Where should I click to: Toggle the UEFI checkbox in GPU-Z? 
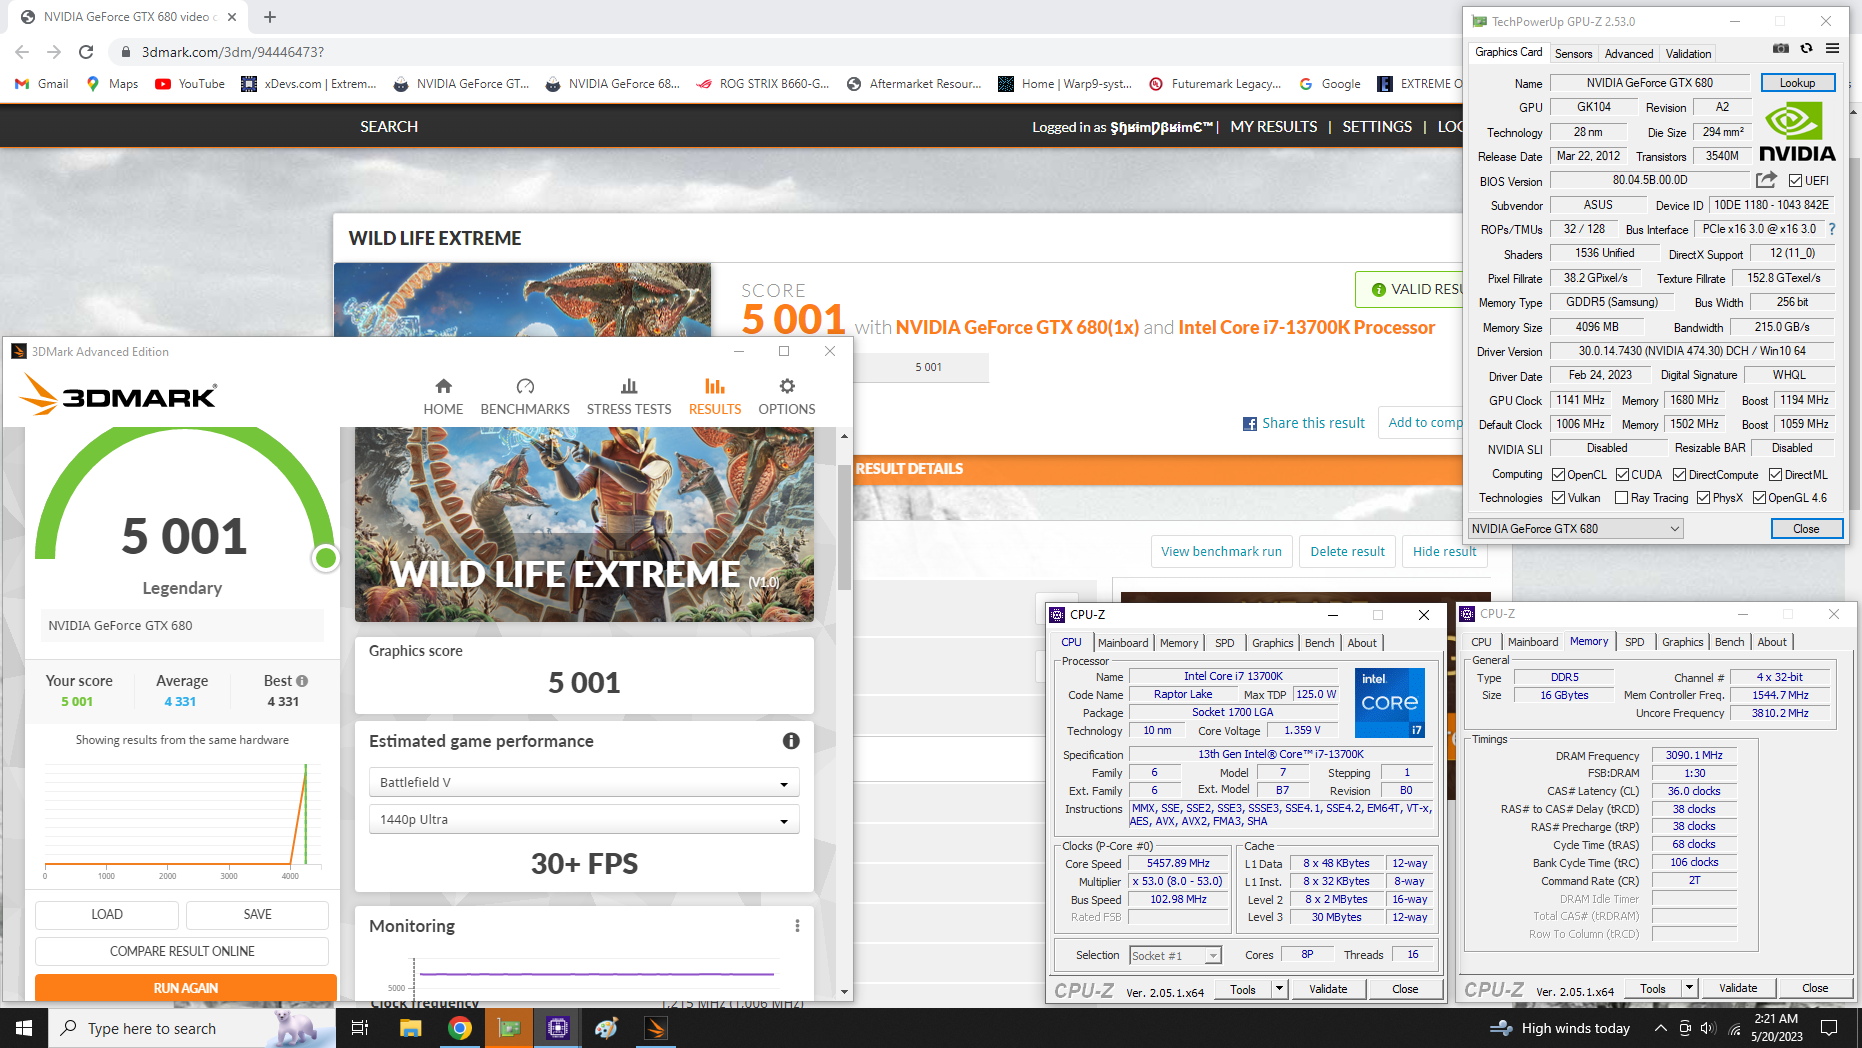pyautogui.click(x=1796, y=181)
